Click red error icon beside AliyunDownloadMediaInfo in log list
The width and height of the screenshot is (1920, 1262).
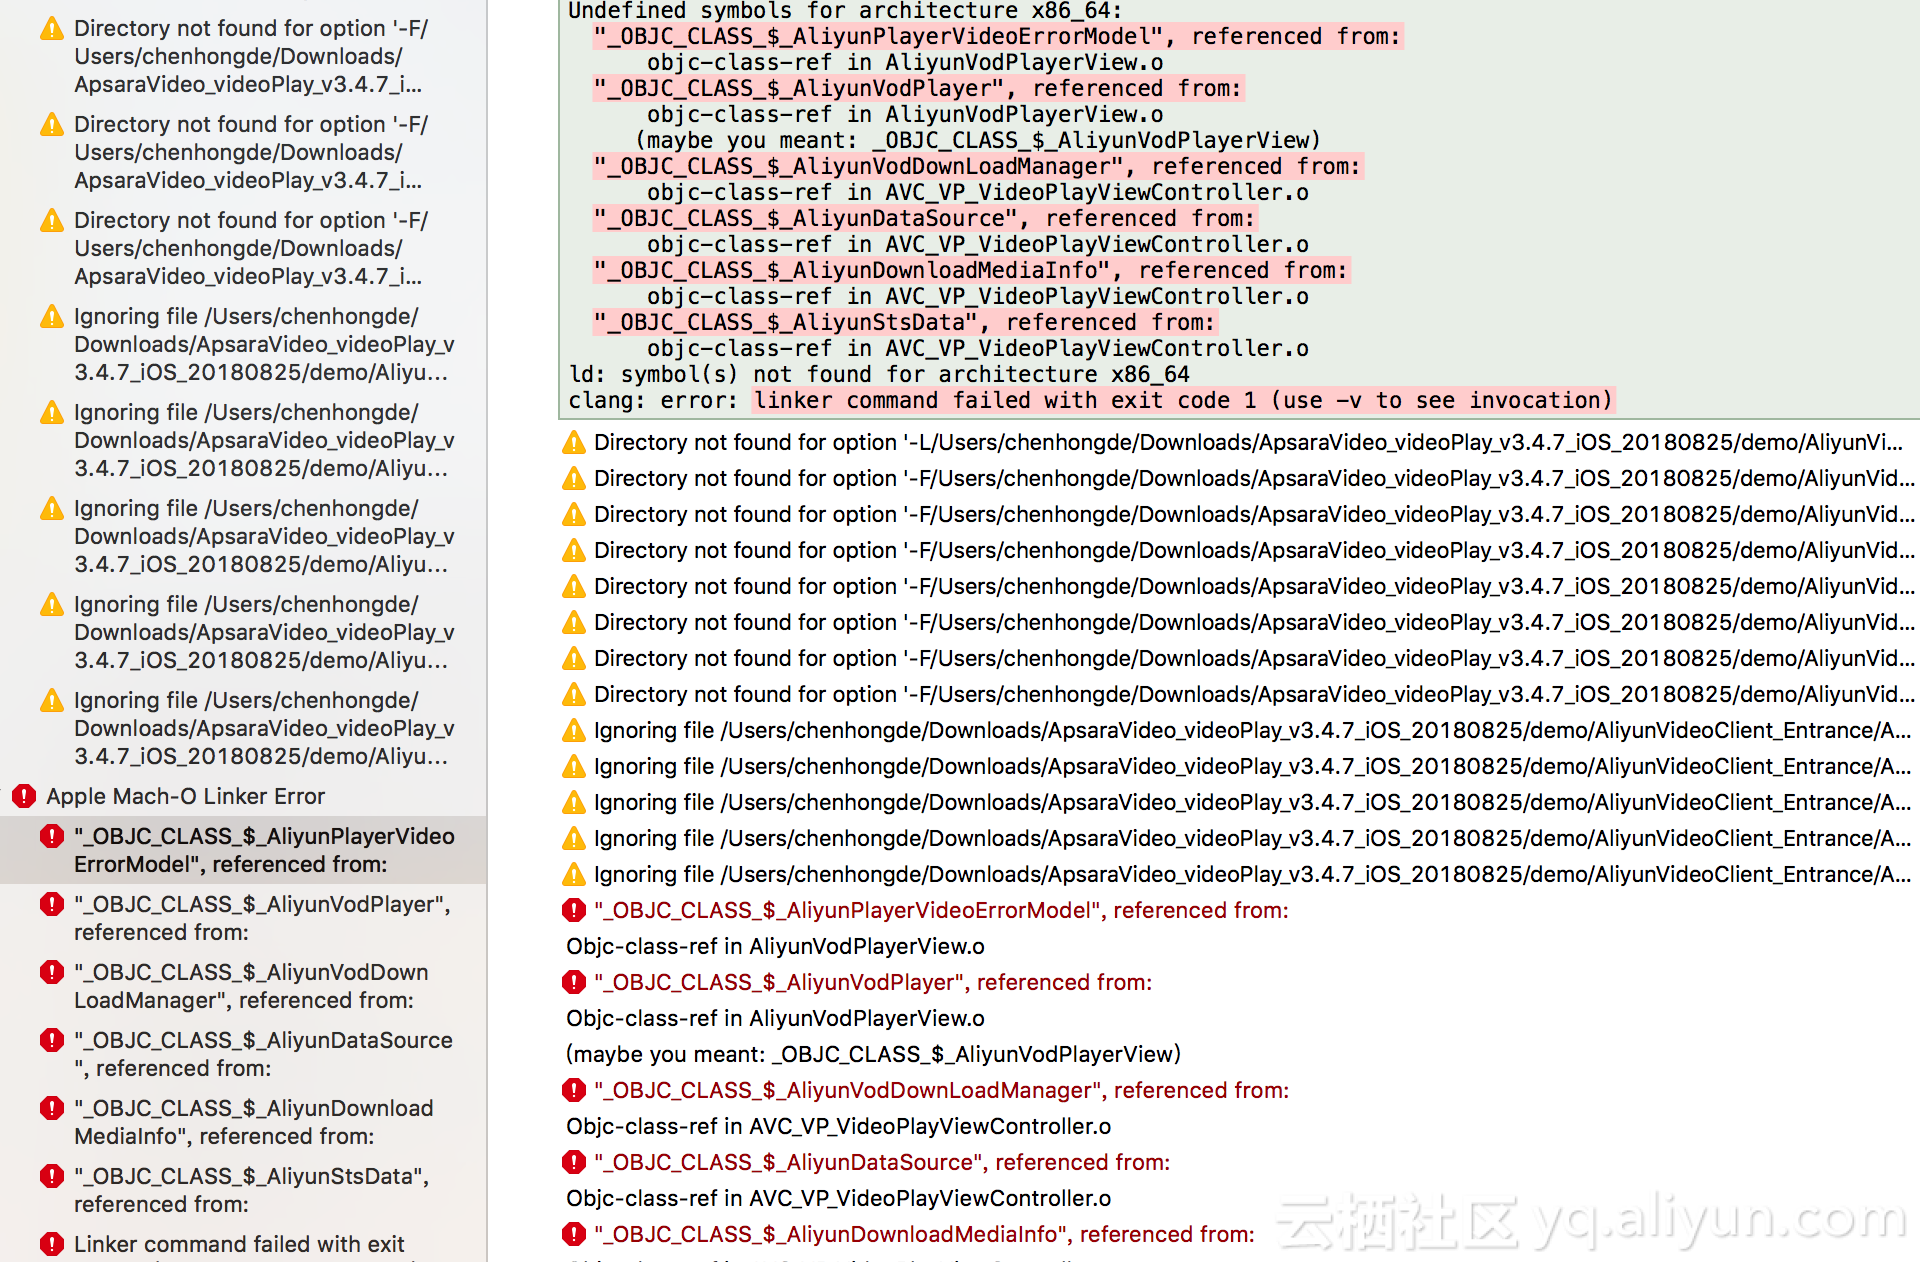coord(574,1234)
